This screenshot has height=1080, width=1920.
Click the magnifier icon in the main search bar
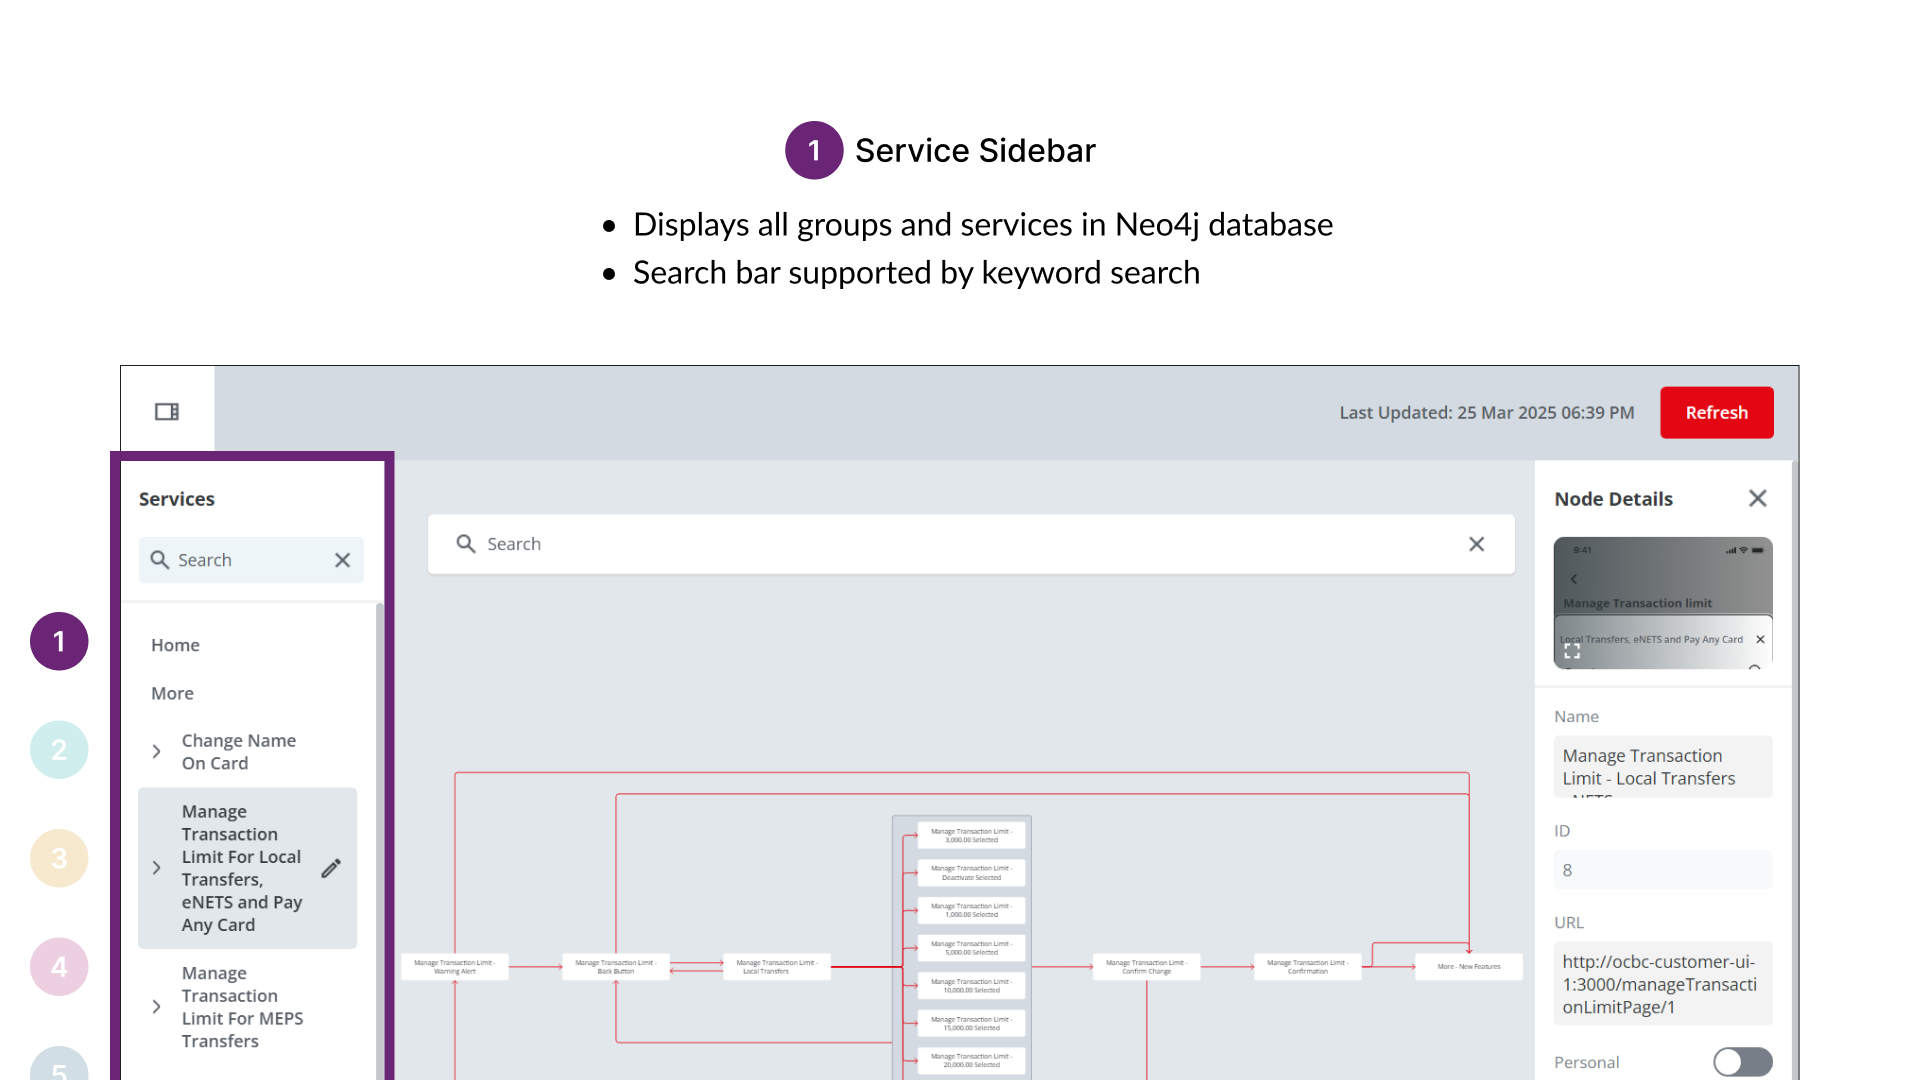(465, 544)
